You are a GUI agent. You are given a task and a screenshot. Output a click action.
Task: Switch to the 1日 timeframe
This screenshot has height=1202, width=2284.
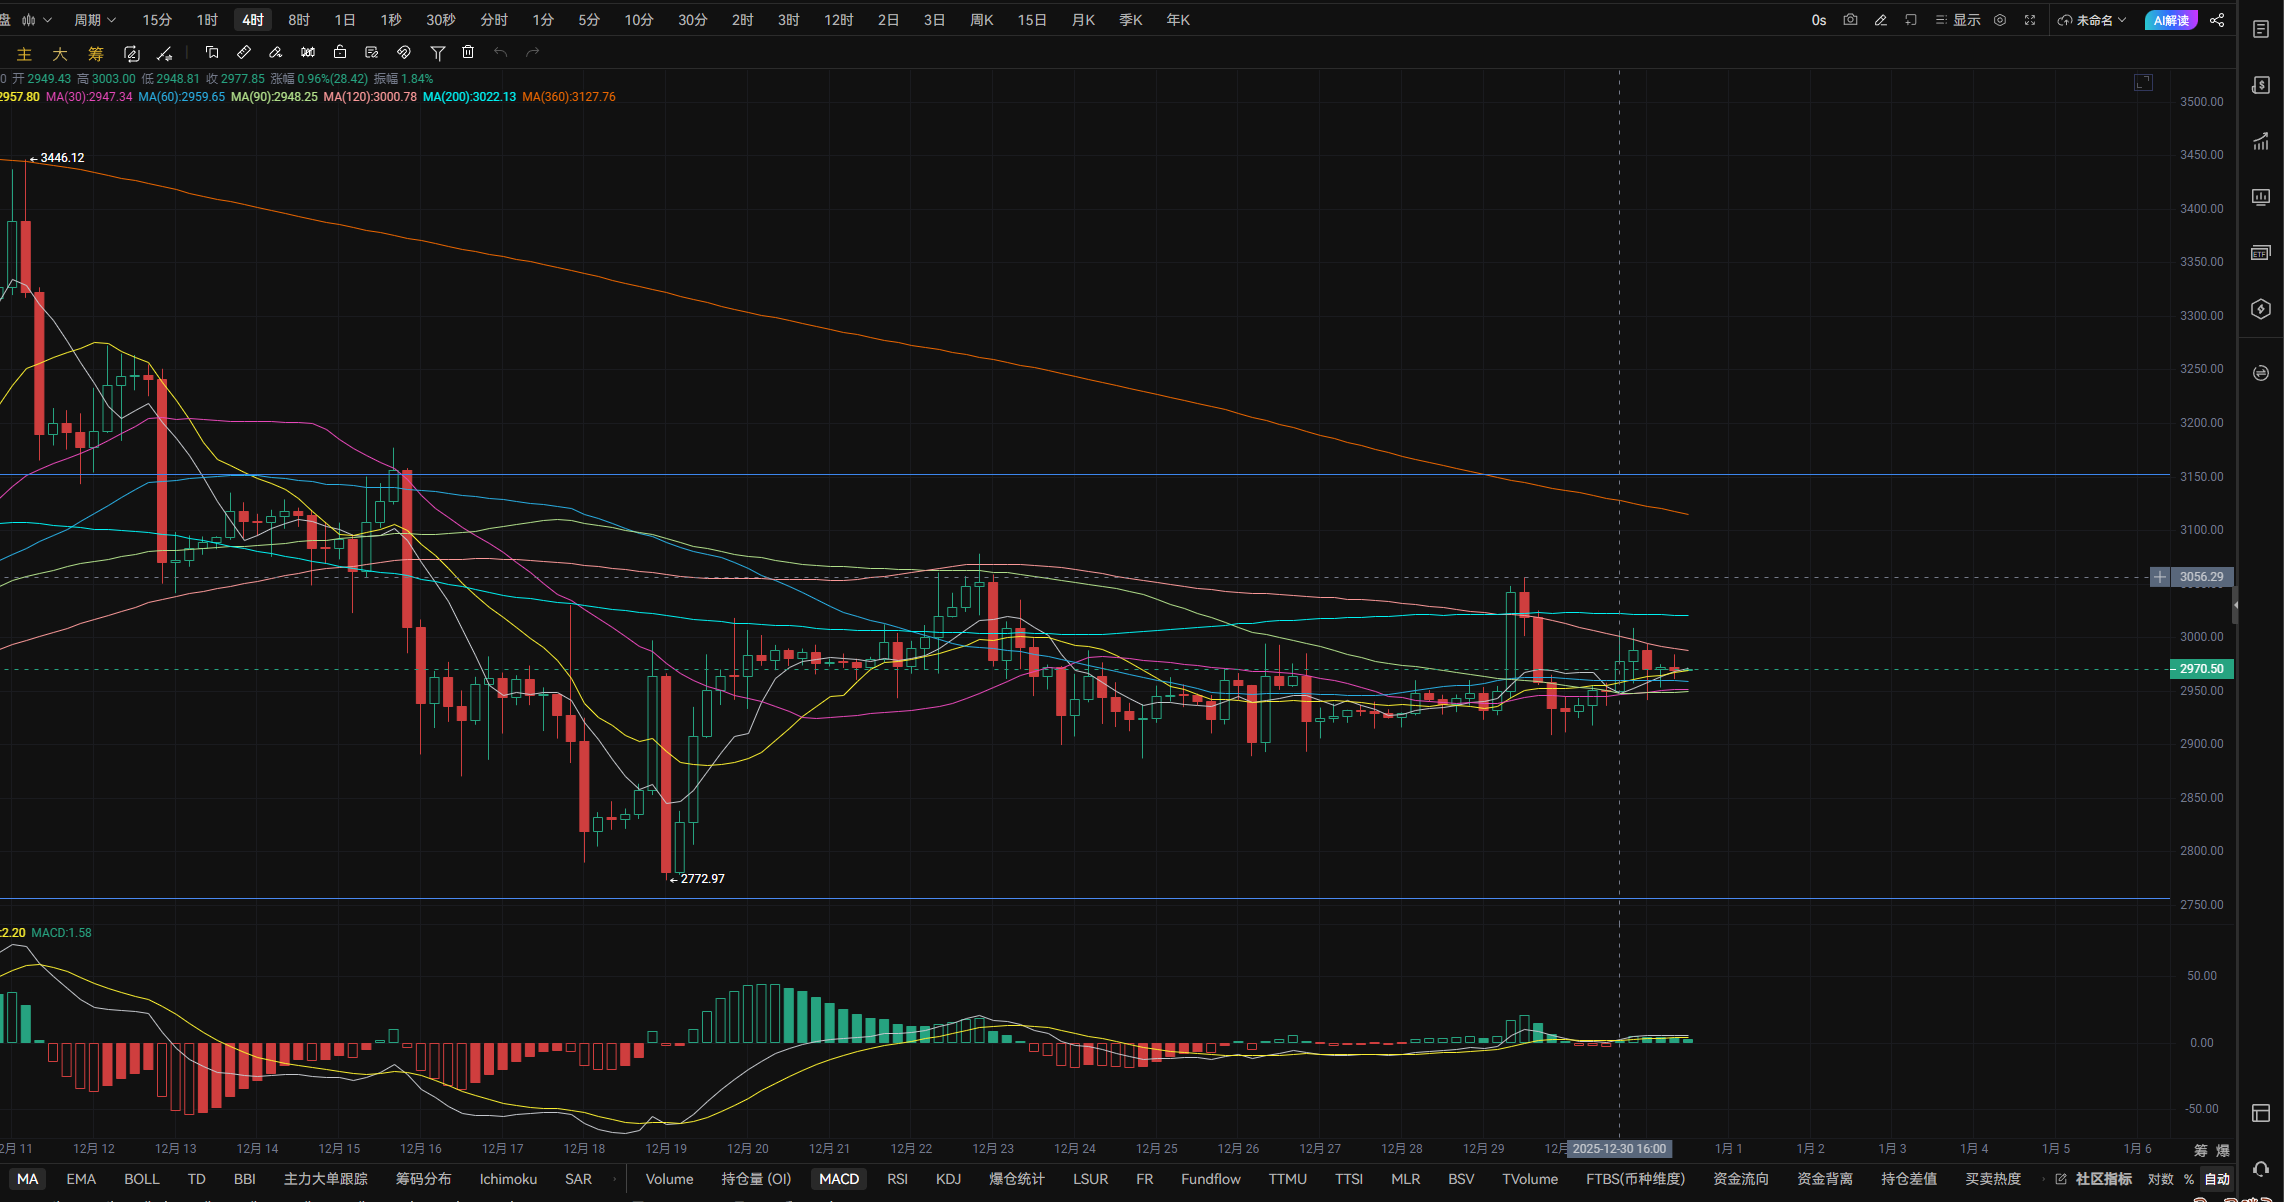[x=344, y=20]
